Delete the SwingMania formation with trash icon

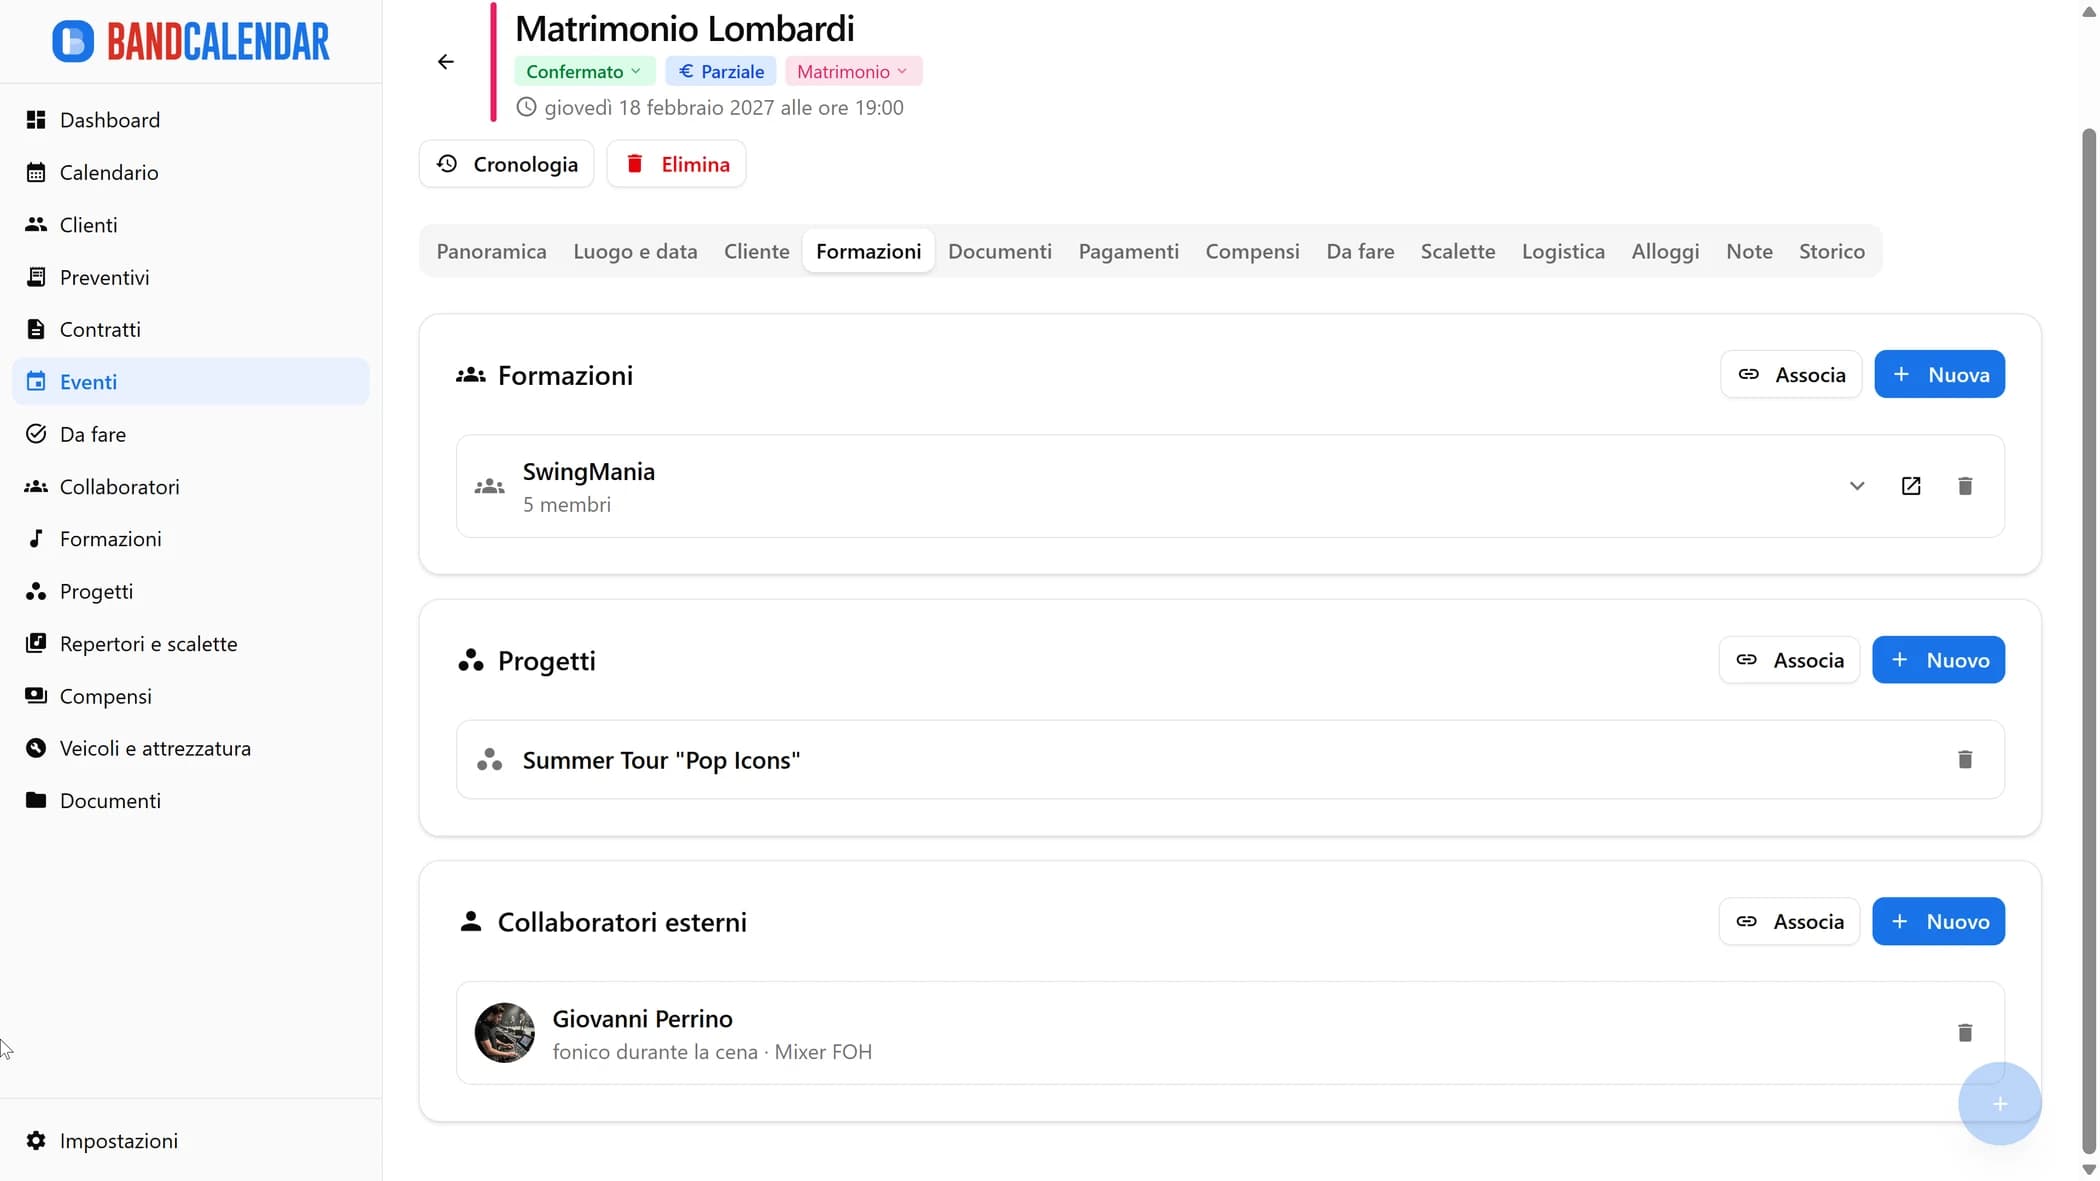pyautogui.click(x=1964, y=486)
